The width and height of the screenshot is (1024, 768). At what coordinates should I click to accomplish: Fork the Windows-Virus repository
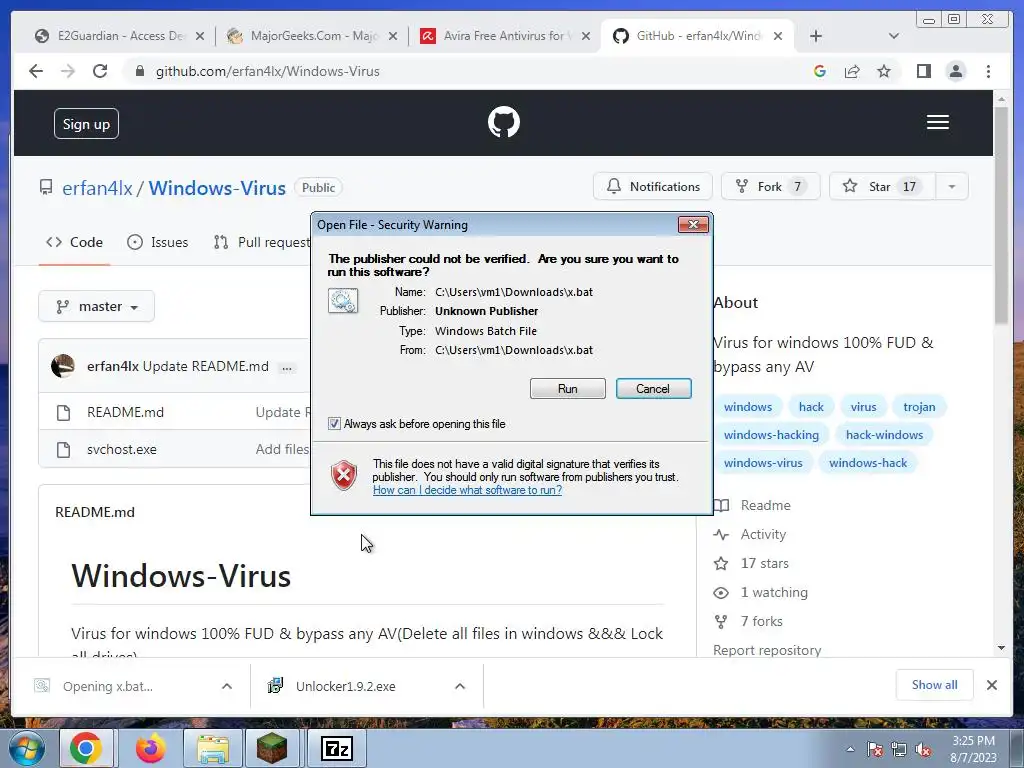coord(771,187)
